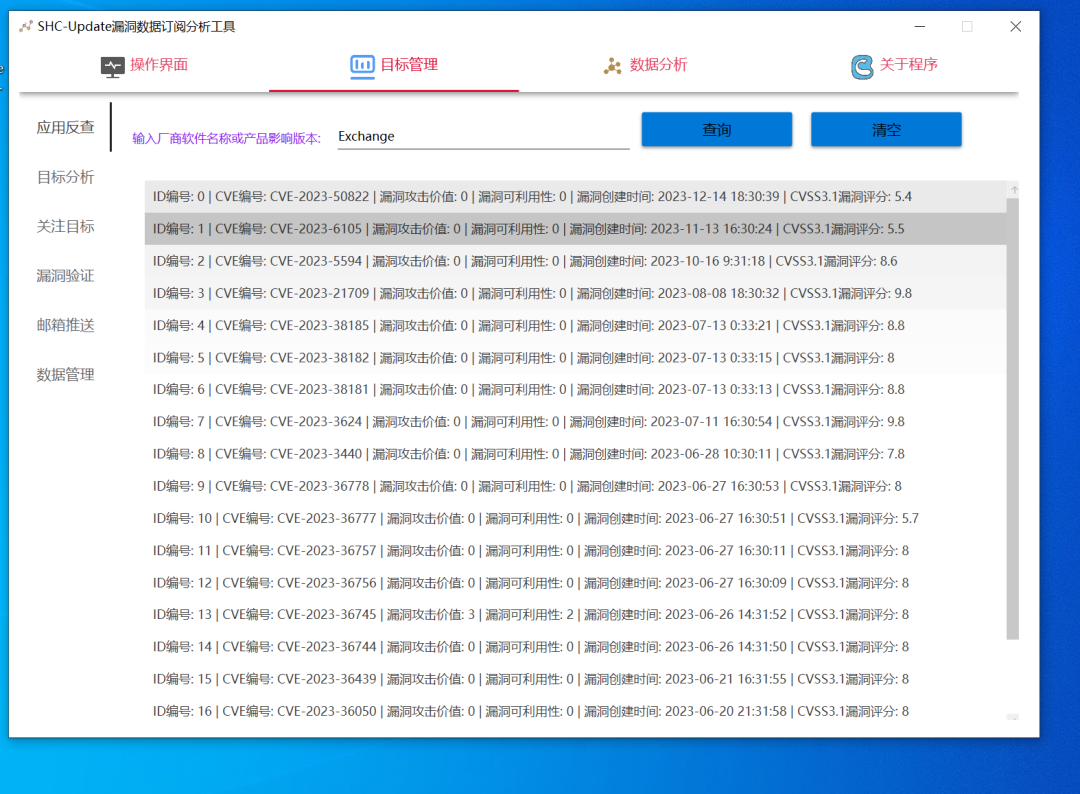Select row CVE-2023-36777
The image size is (1080, 794).
(575, 518)
